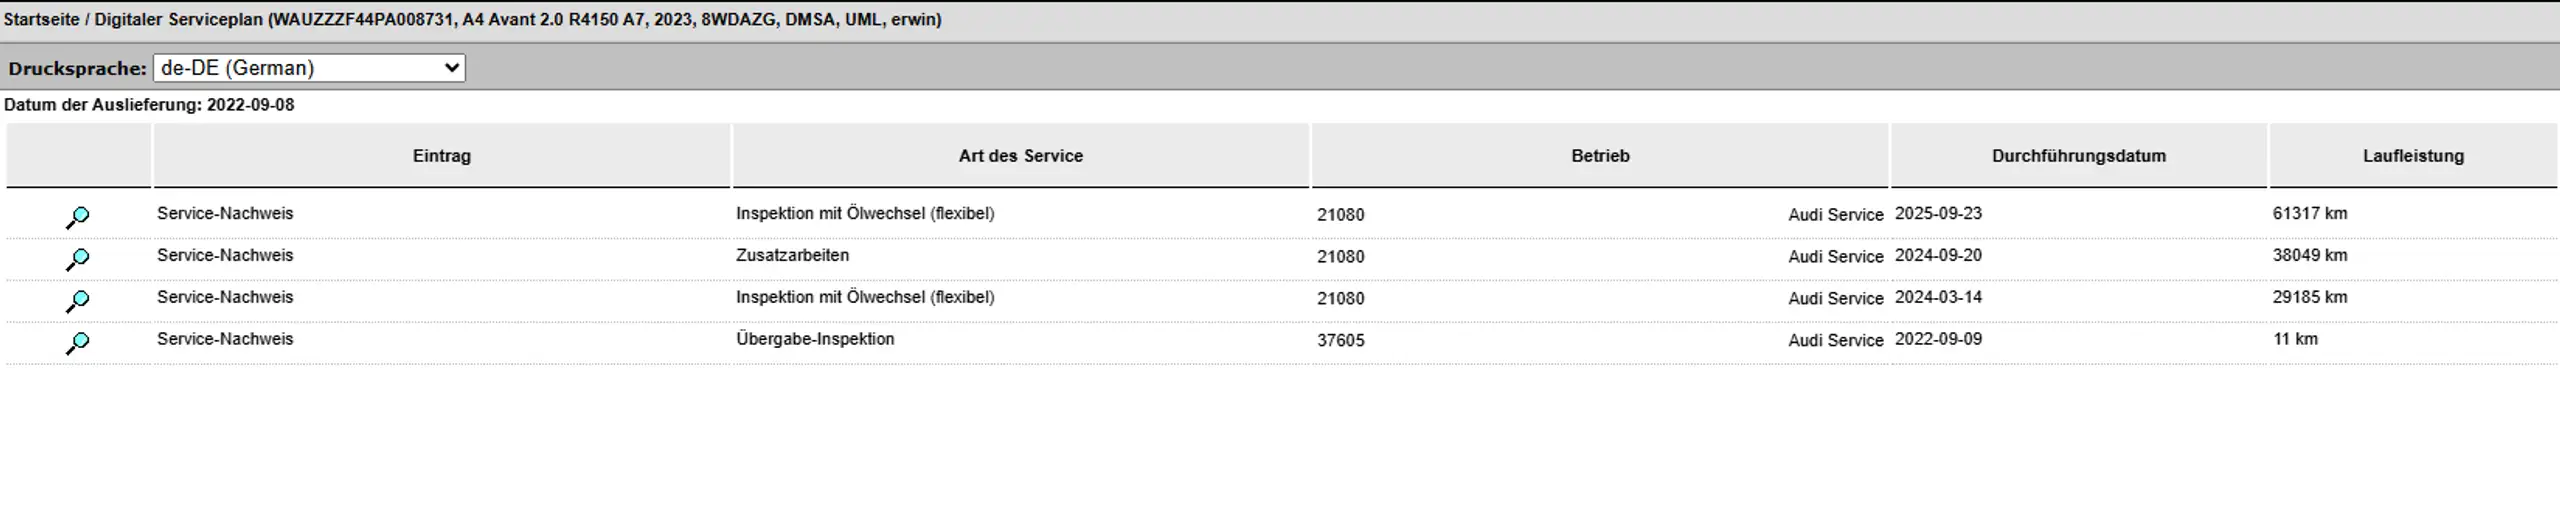Image resolution: width=2560 pixels, height=507 pixels.
Task: Click the Startseite breadcrumb link
Action: 41,20
